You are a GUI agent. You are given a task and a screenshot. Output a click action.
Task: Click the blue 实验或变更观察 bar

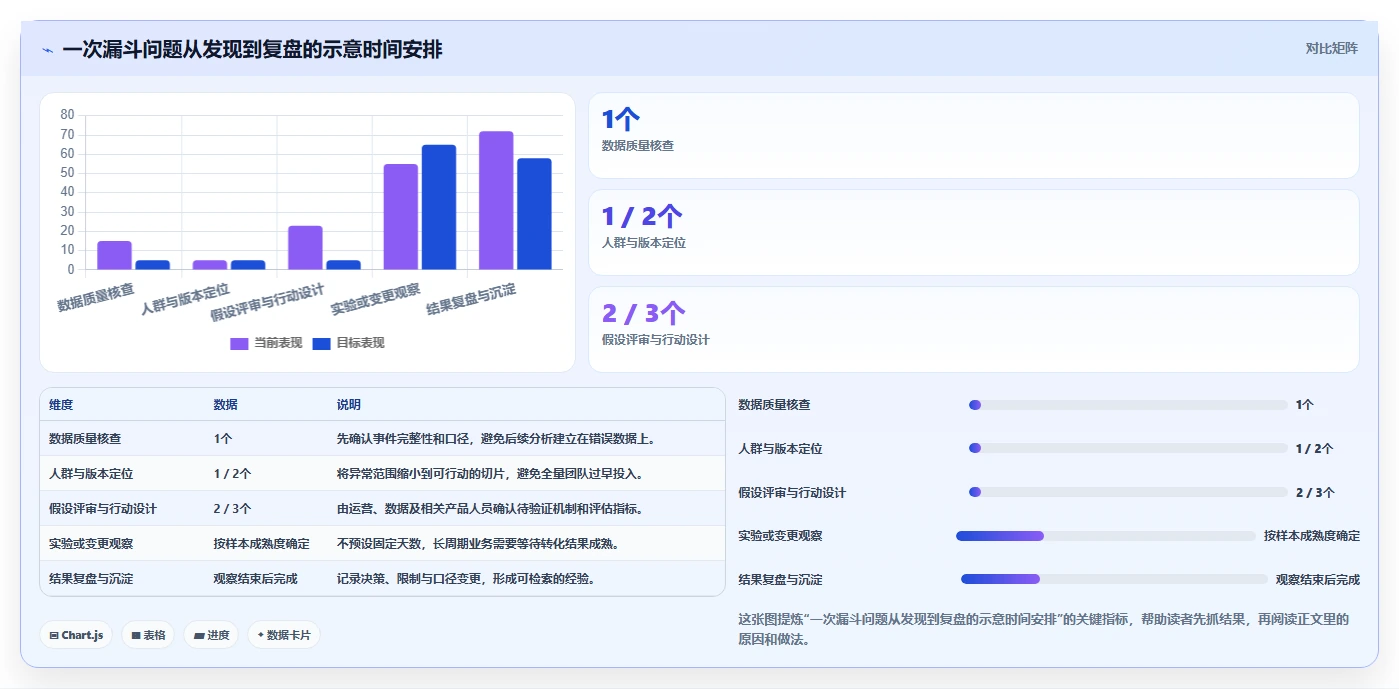tap(438, 207)
